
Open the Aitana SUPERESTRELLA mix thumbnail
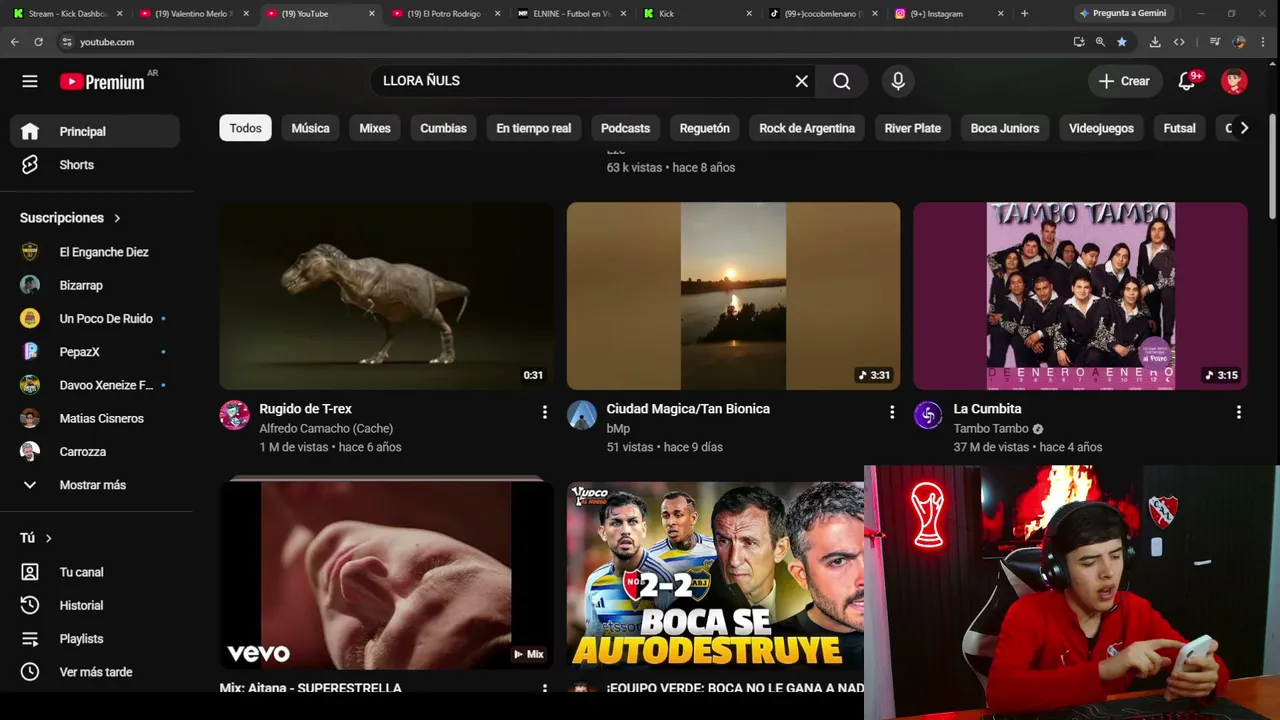tap(386, 575)
